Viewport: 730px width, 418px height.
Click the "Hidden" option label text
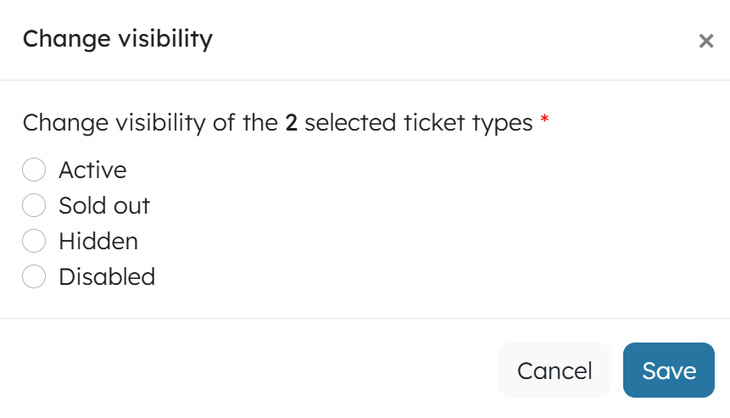tap(98, 241)
